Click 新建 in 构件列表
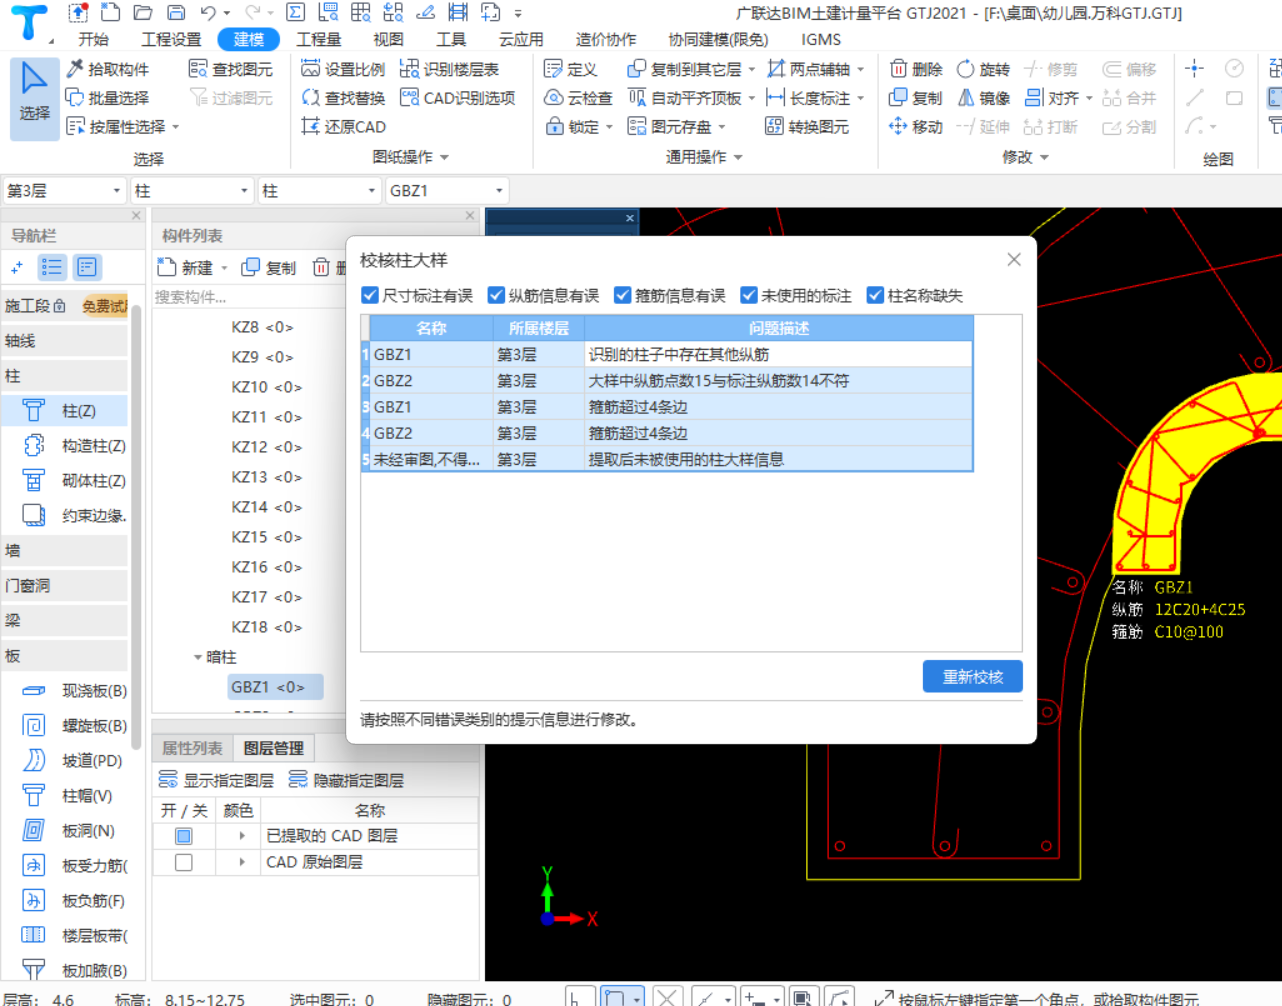The height and width of the screenshot is (1006, 1282). click(x=187, y=268)
